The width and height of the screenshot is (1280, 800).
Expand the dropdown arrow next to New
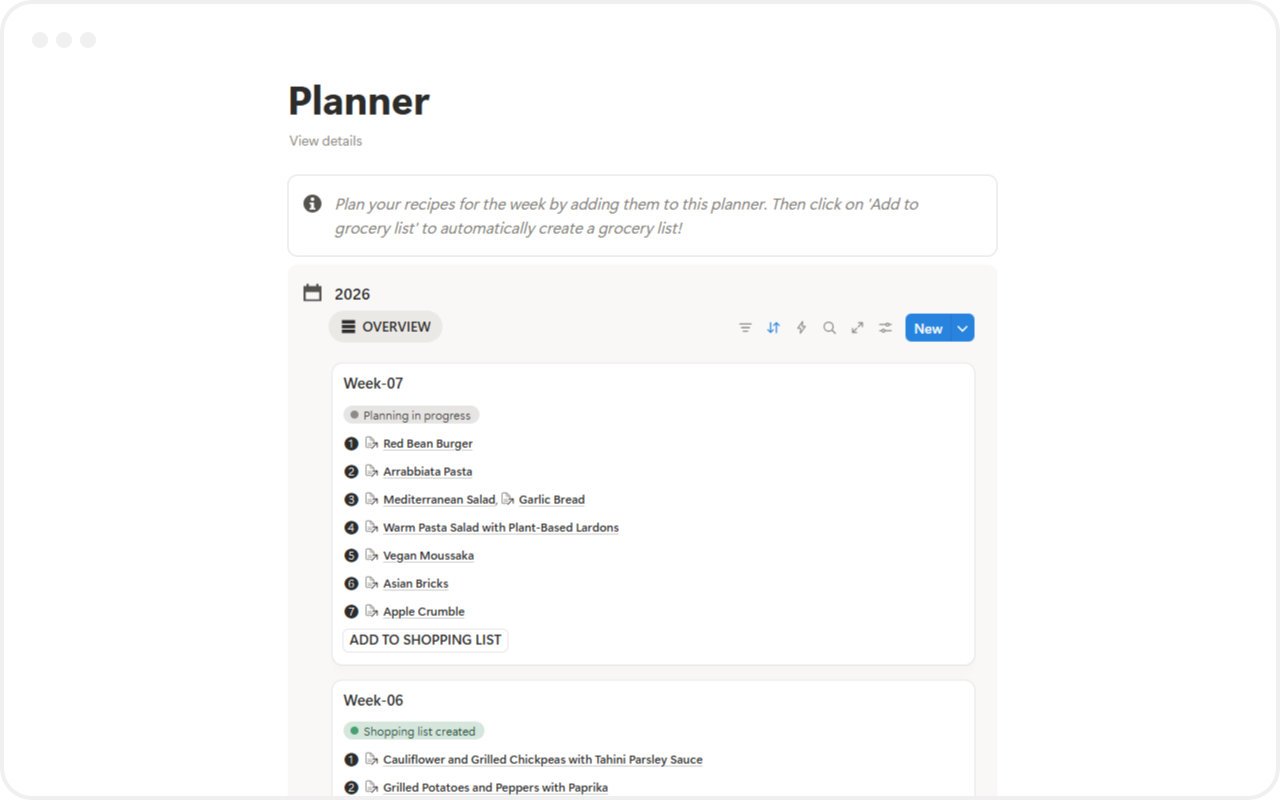coord(962,328)
